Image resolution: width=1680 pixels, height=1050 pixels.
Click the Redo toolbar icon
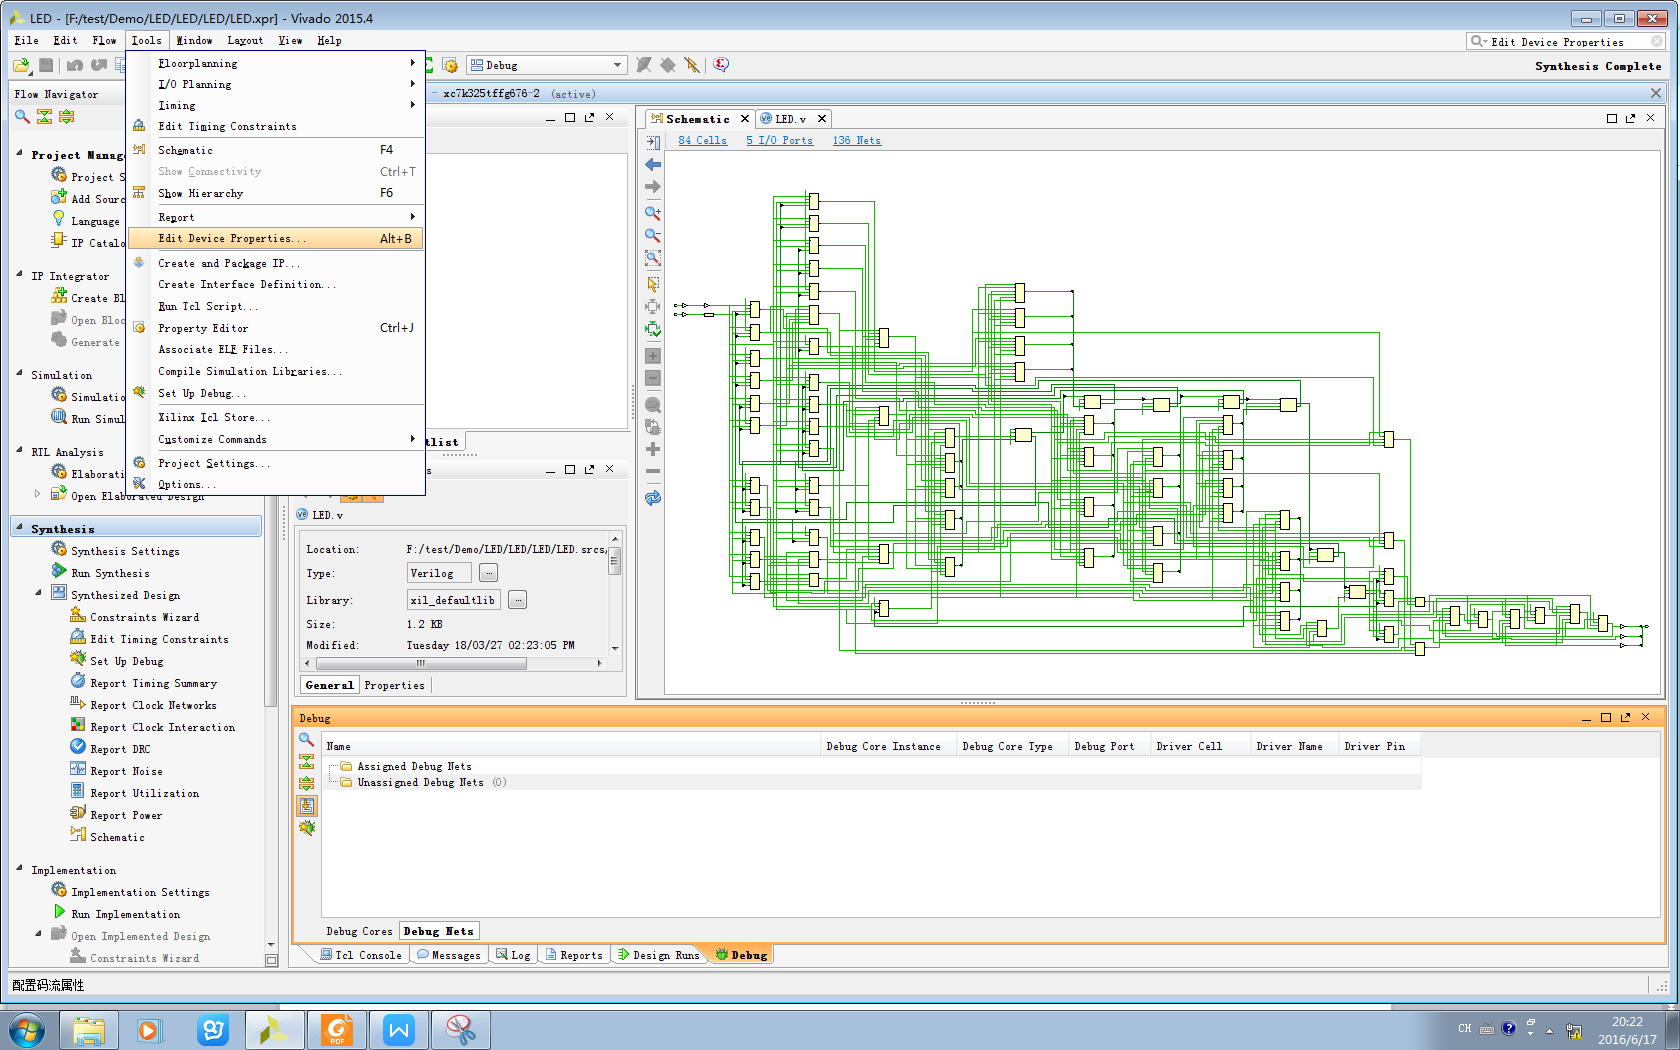coord(99,65)
